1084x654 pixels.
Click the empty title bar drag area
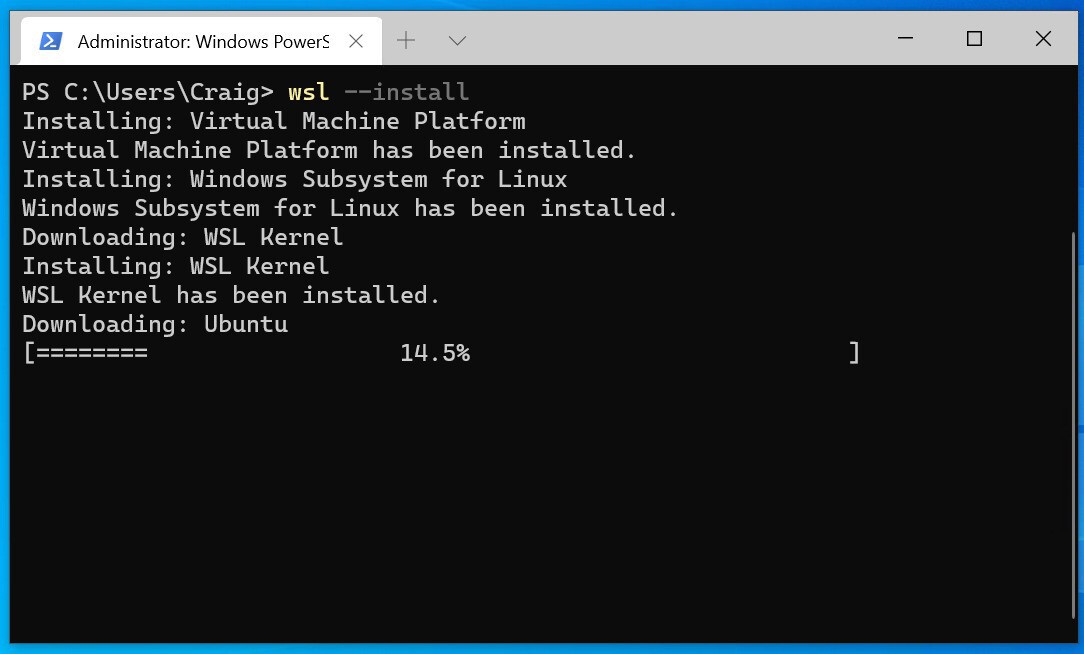pos(680,39)
